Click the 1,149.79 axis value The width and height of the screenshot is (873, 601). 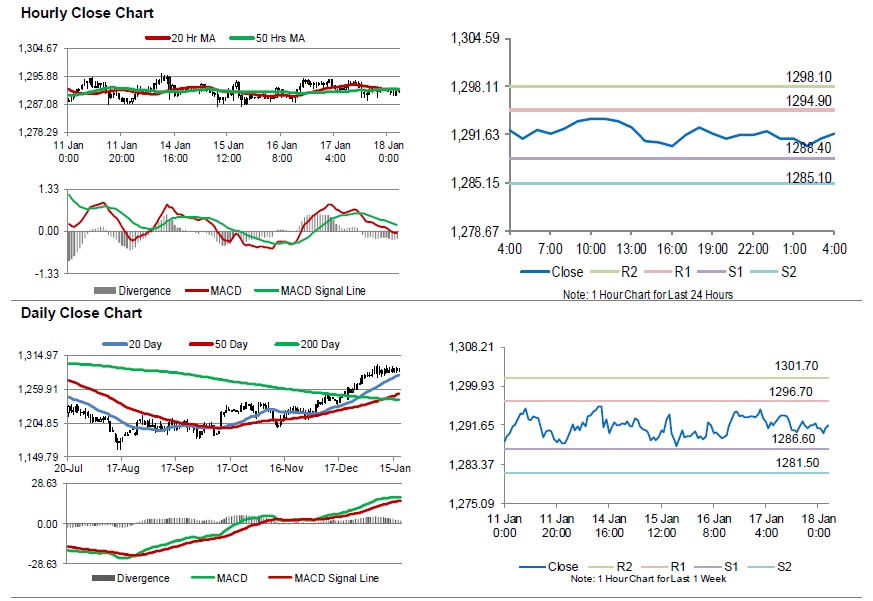click(x=38, y=457)
